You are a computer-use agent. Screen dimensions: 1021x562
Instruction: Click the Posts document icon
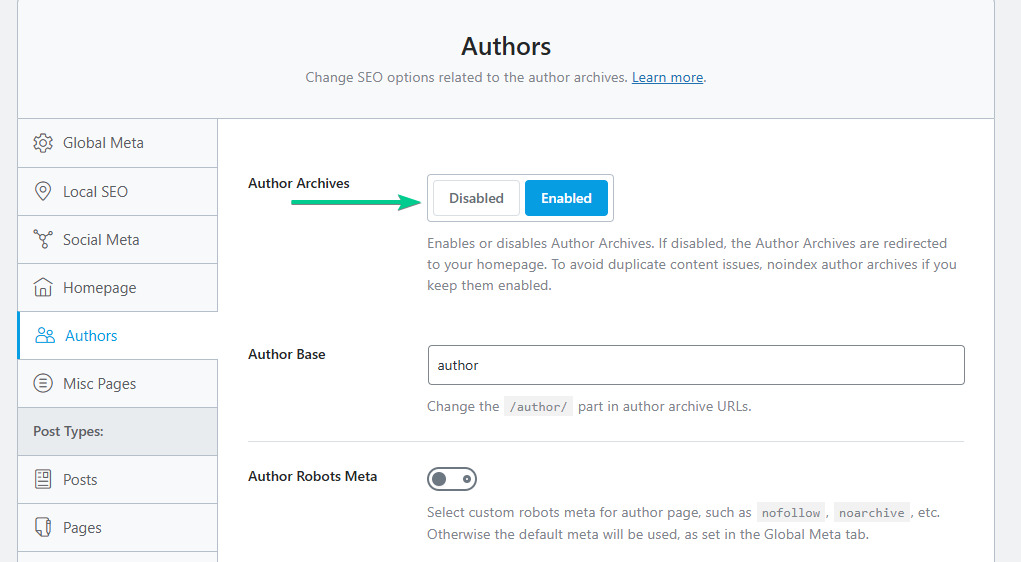point(43,479)
